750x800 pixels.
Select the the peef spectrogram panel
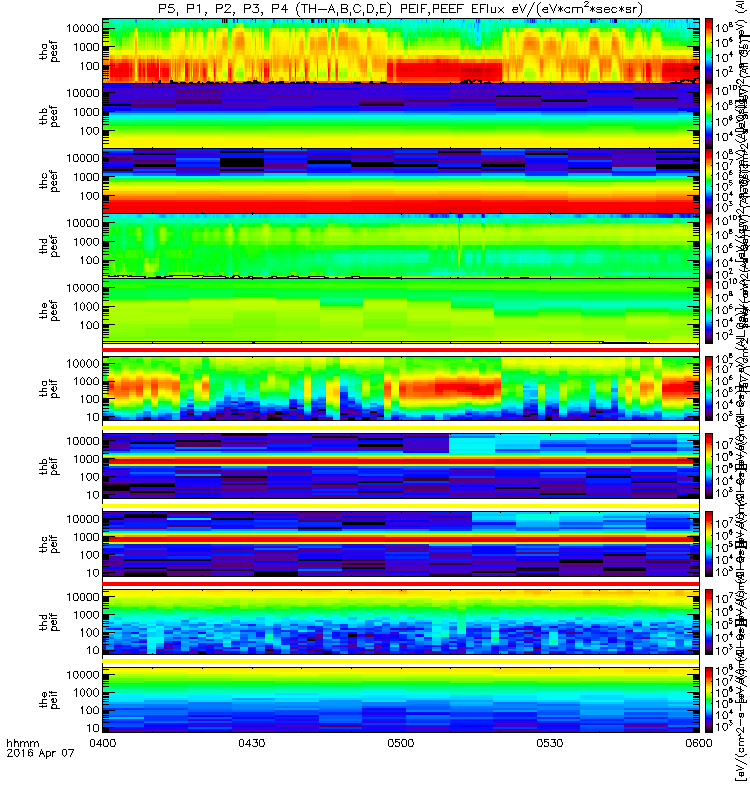click(x=401, y=310)
